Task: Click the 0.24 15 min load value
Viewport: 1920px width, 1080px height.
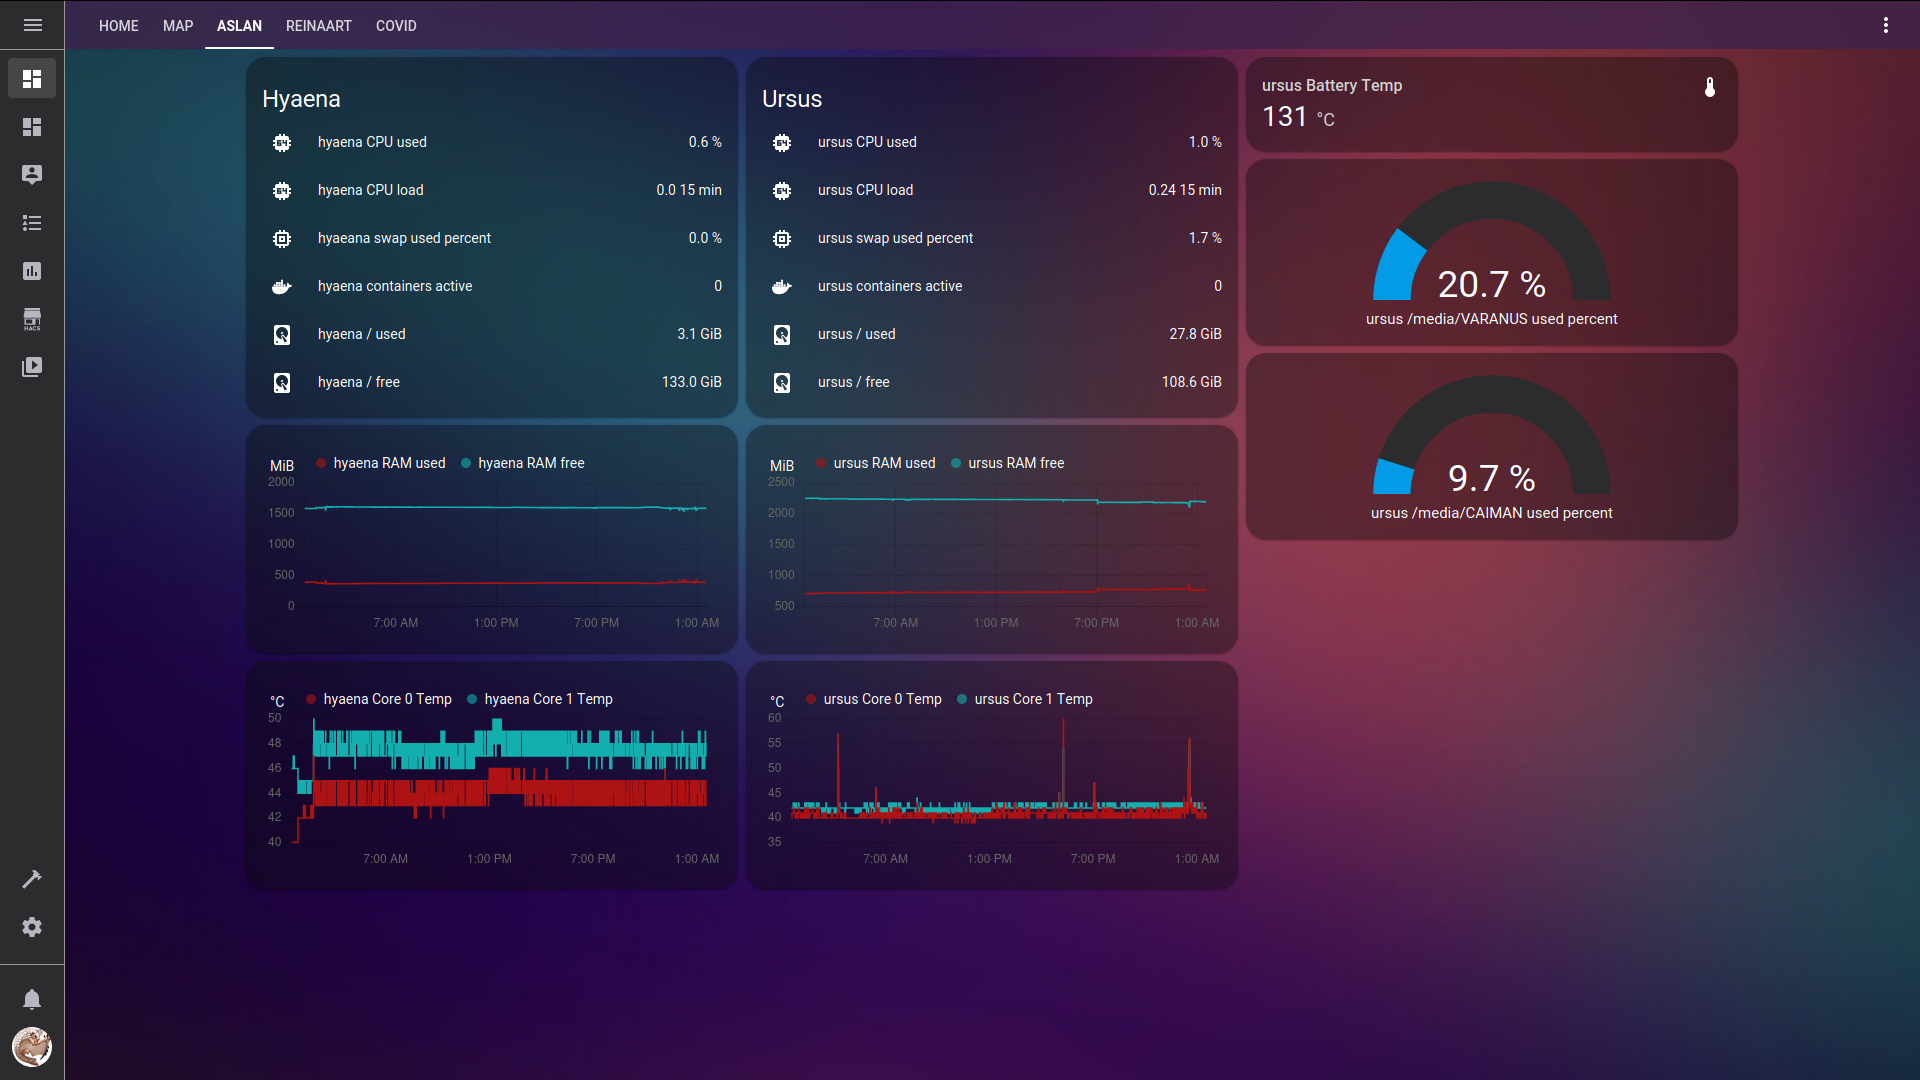Action: pos(1185,191)
